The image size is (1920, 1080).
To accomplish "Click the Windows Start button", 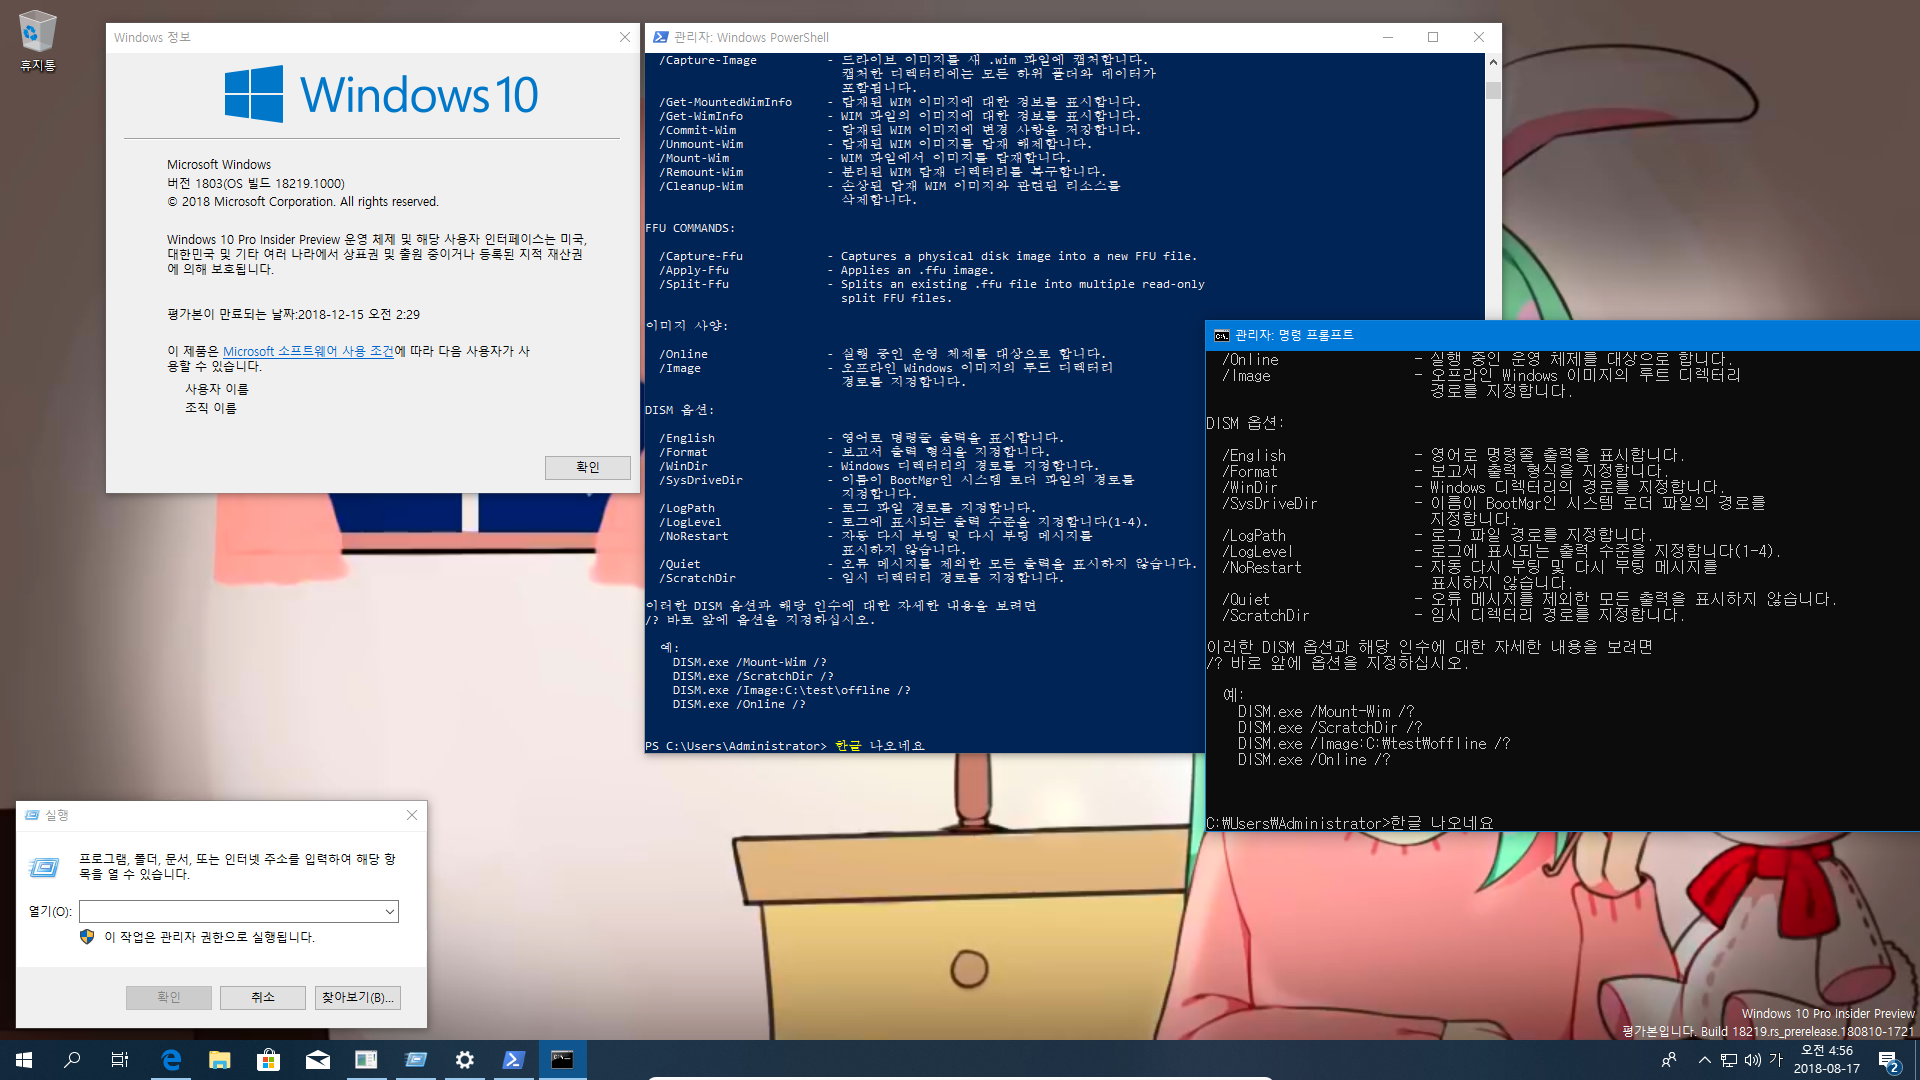I will [x=24, y=1060].
